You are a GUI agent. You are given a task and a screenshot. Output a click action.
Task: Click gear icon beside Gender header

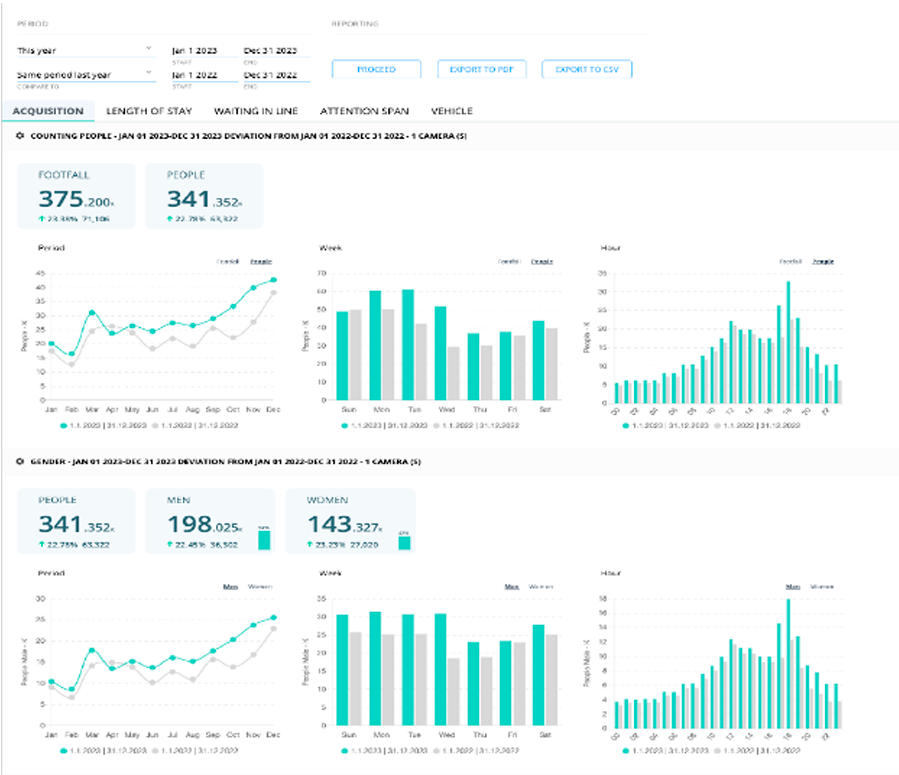pos(20,461)
